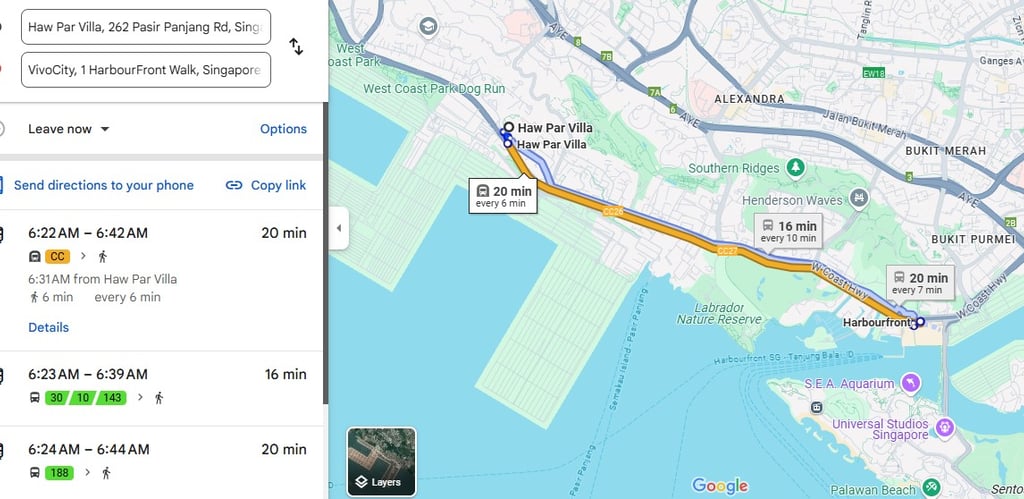Click the yellow CC Circle Line badge
The width and height of the screenshot is (1024, 499).
pos(57,257)
